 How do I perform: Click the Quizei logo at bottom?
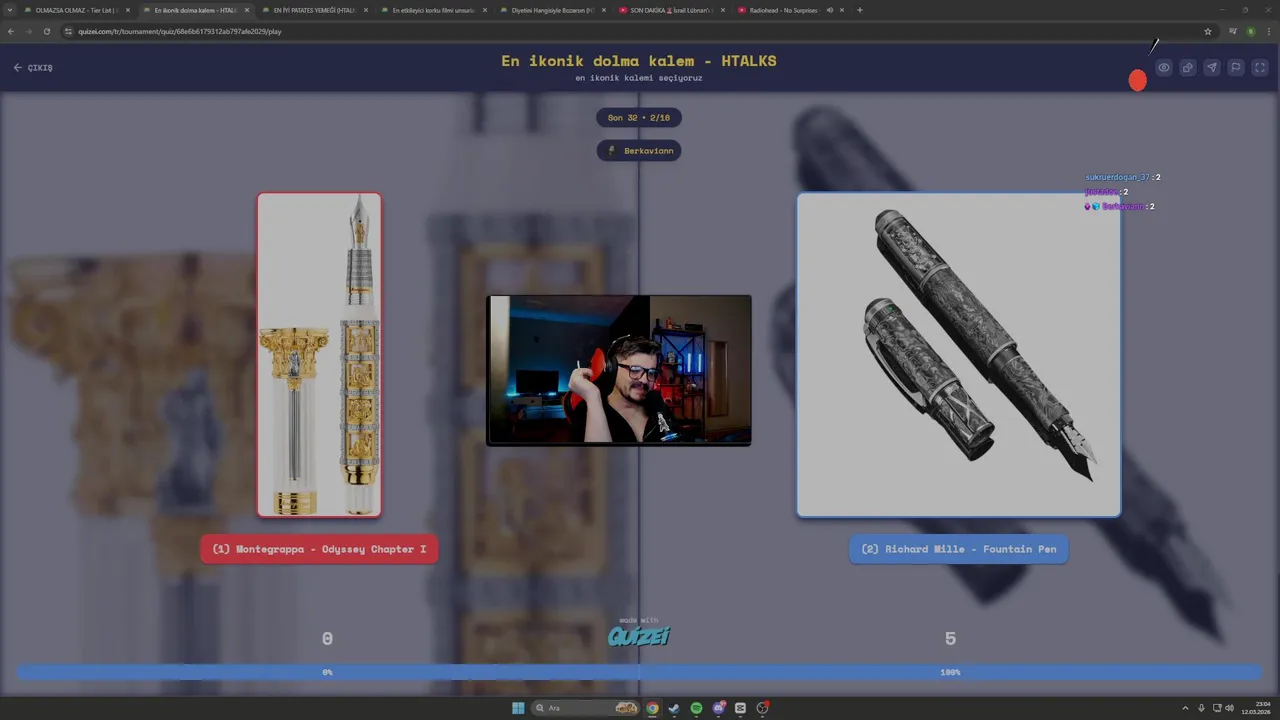639,635
